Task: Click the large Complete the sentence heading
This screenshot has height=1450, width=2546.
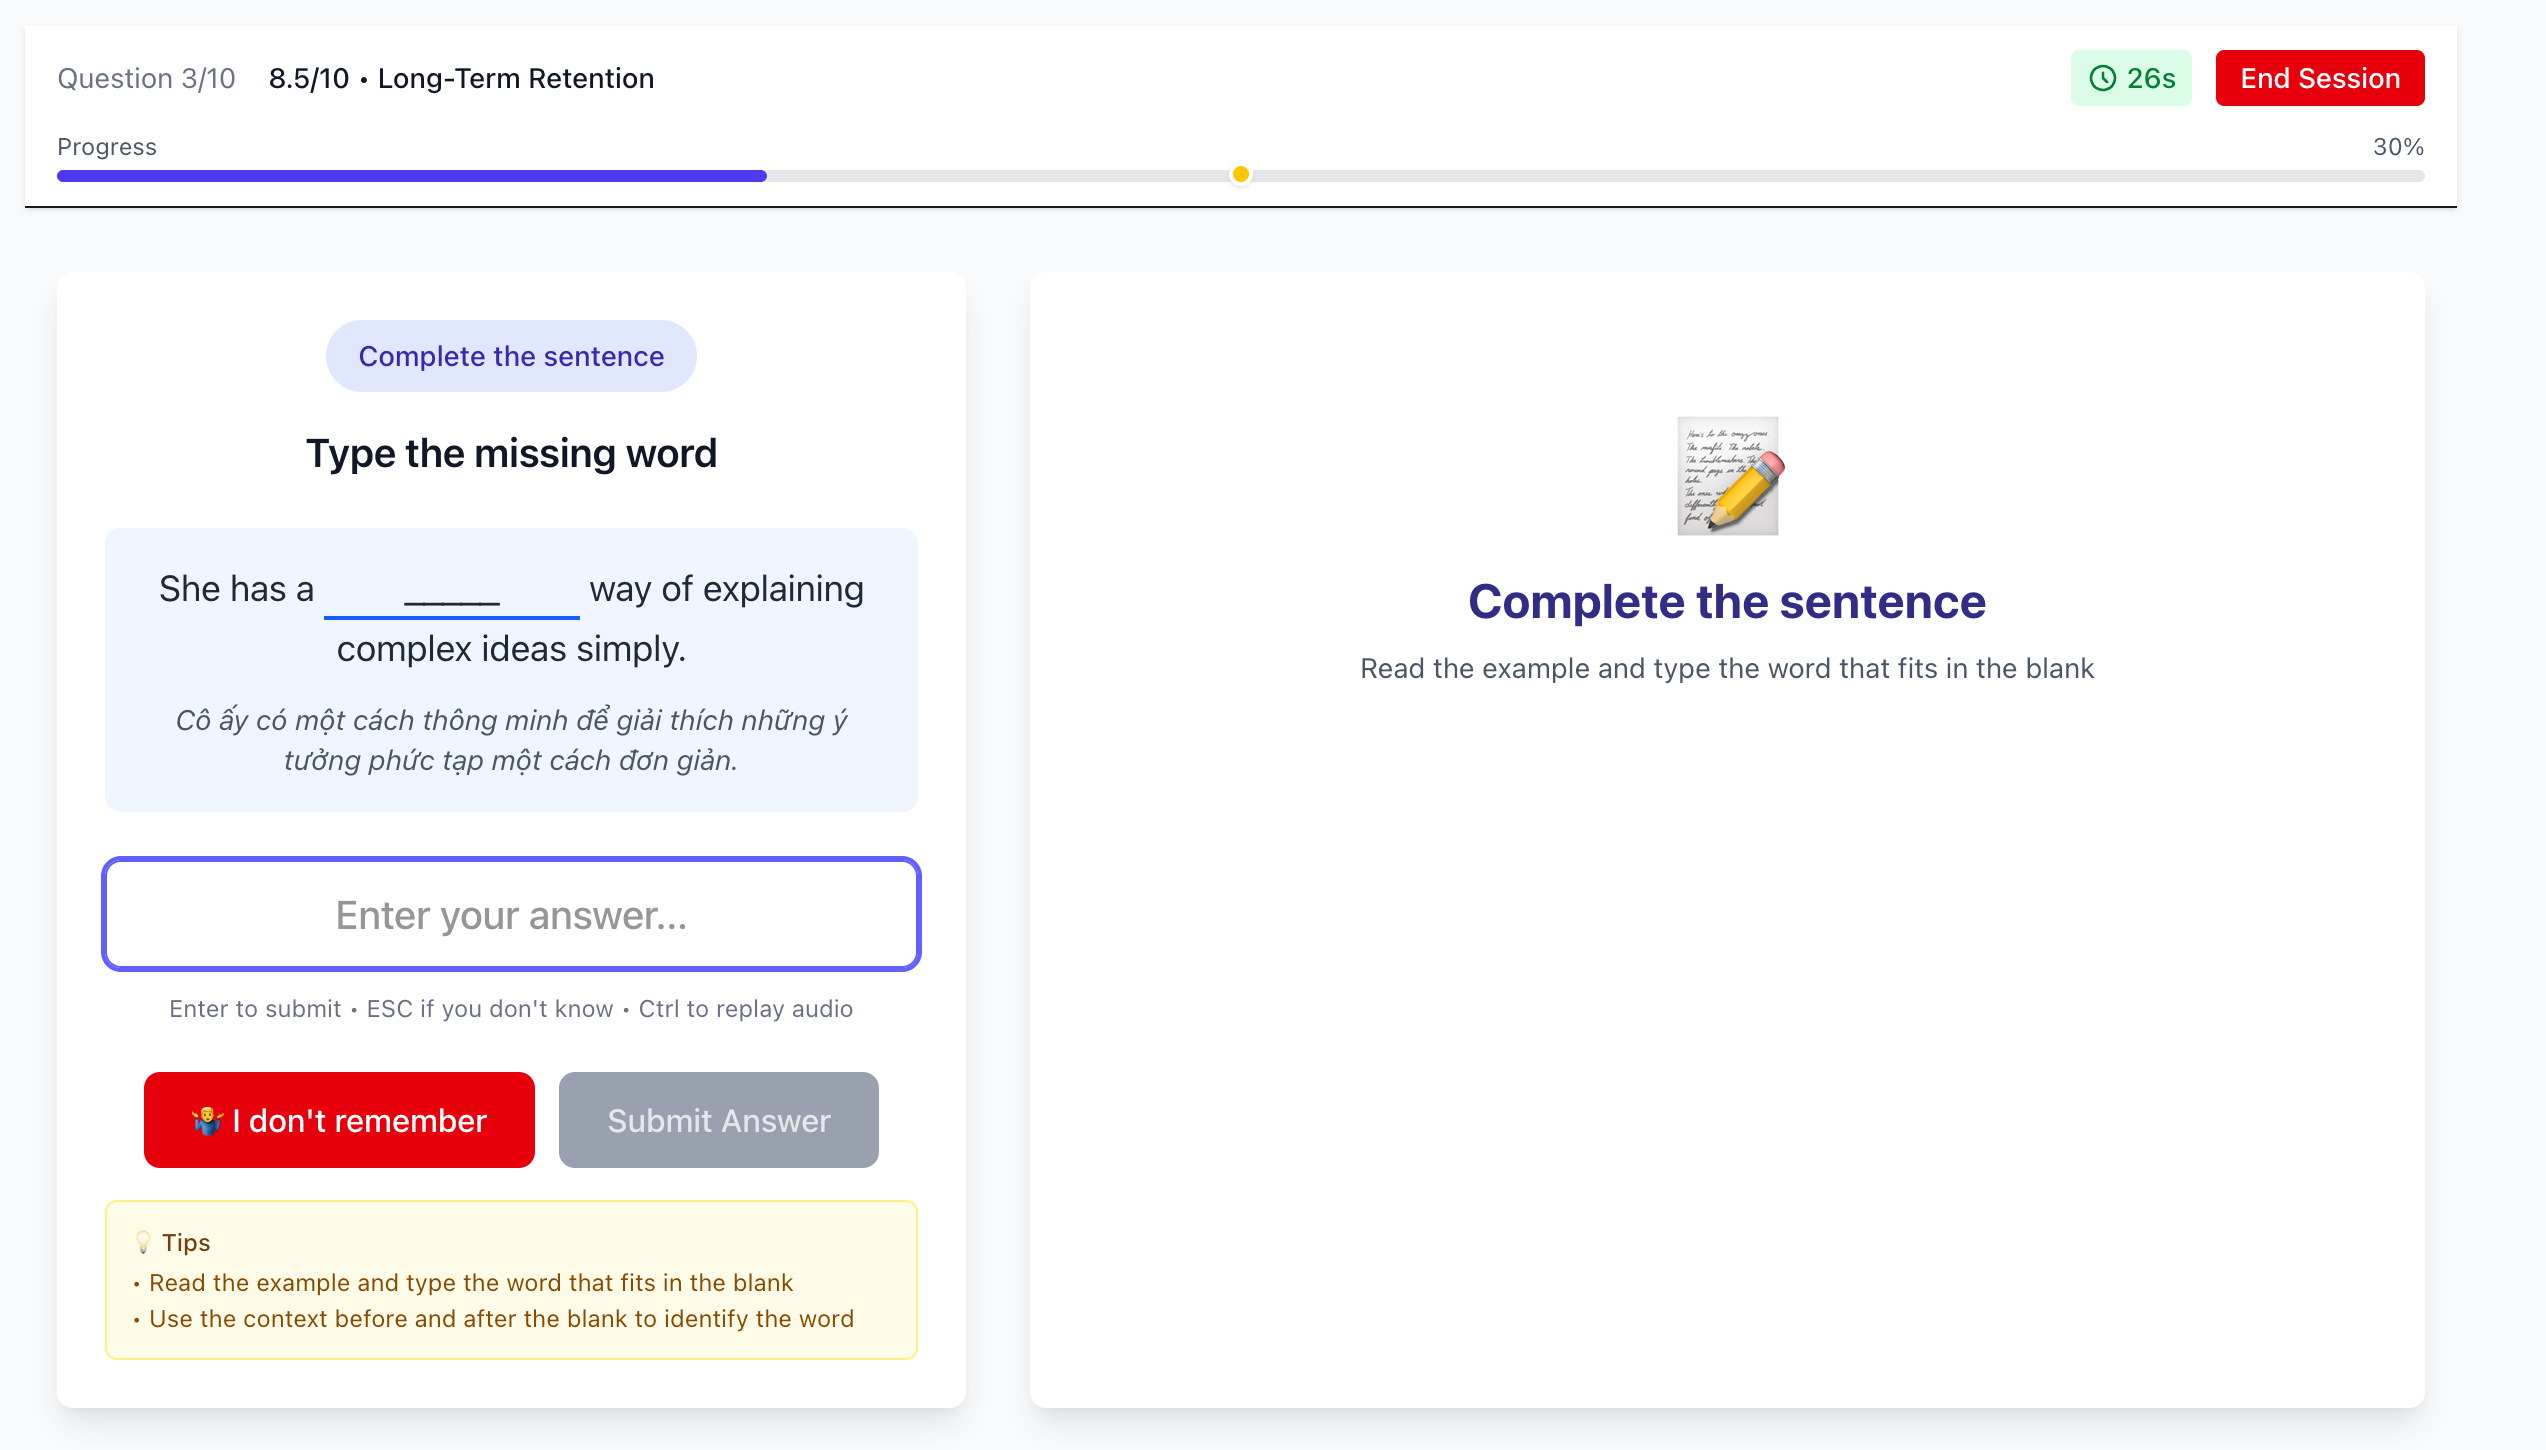Action: coord(1726,602)
